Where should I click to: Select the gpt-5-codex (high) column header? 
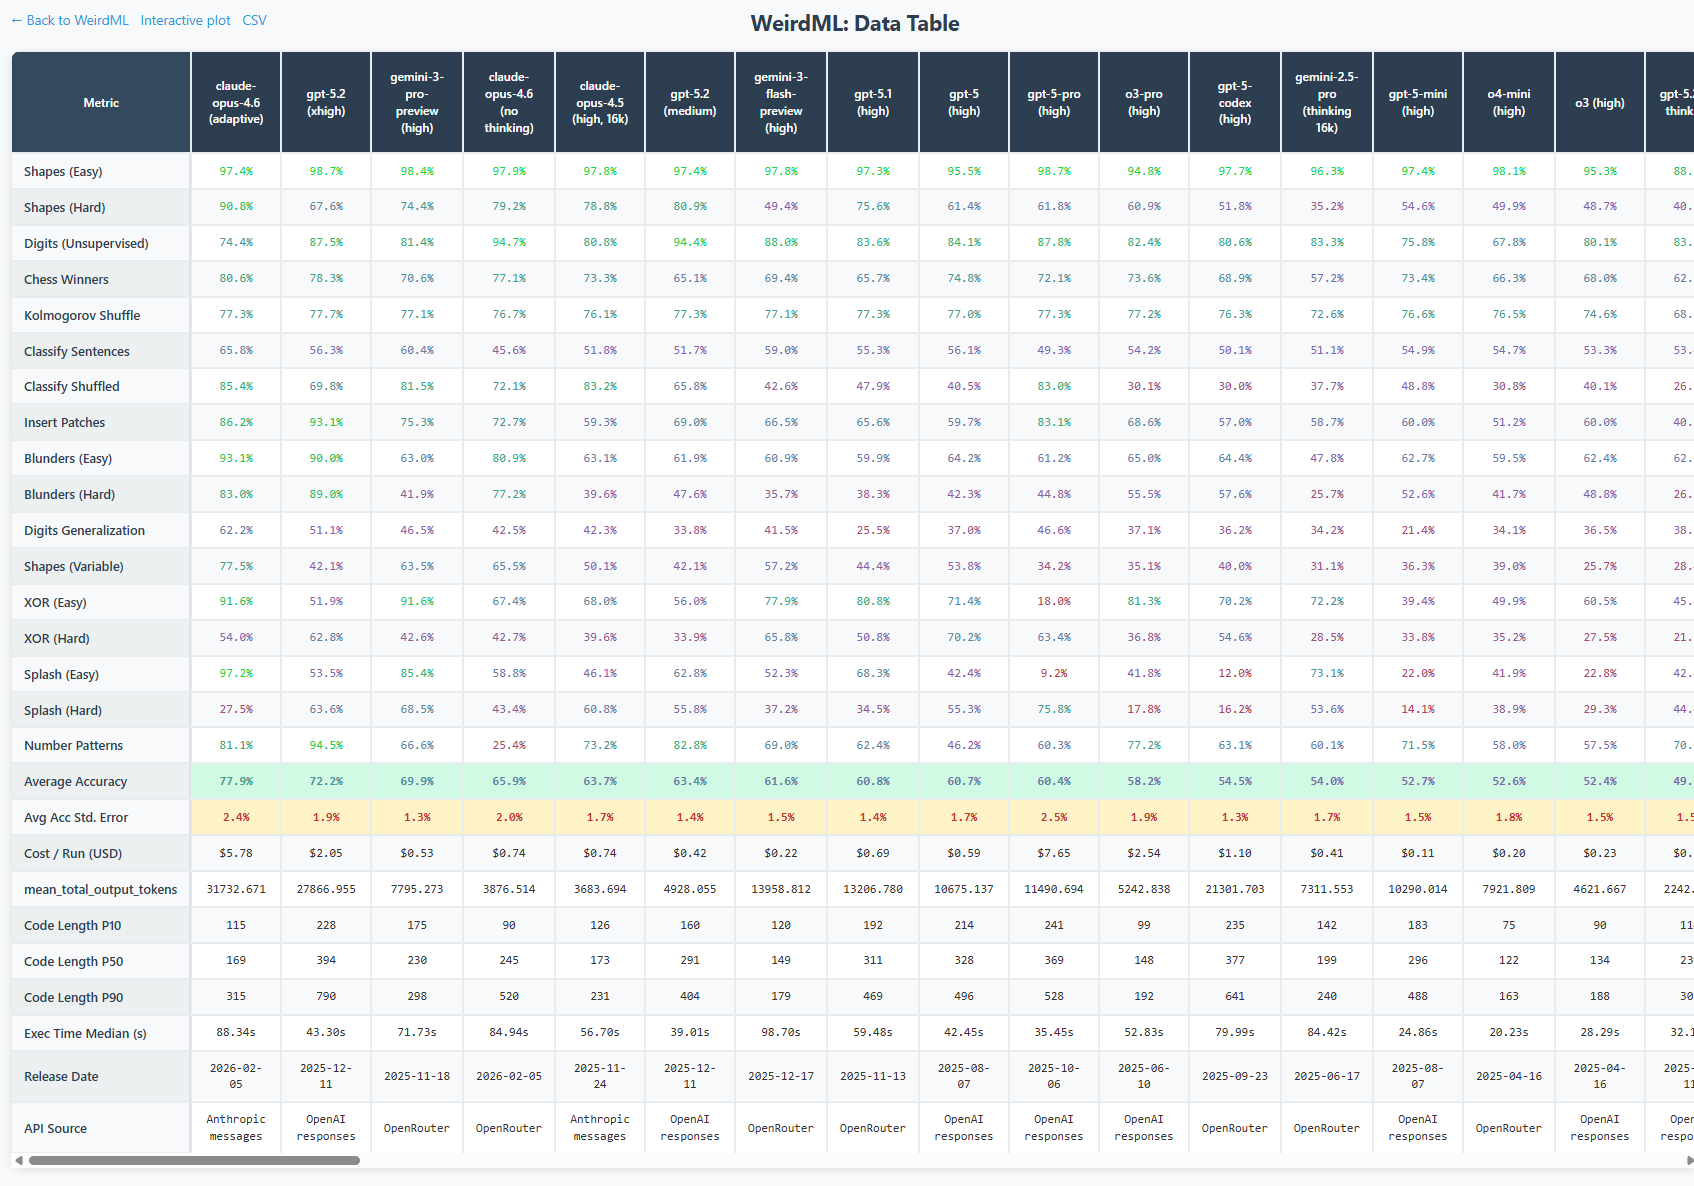pyautogui.click(x=1234, y=102)
